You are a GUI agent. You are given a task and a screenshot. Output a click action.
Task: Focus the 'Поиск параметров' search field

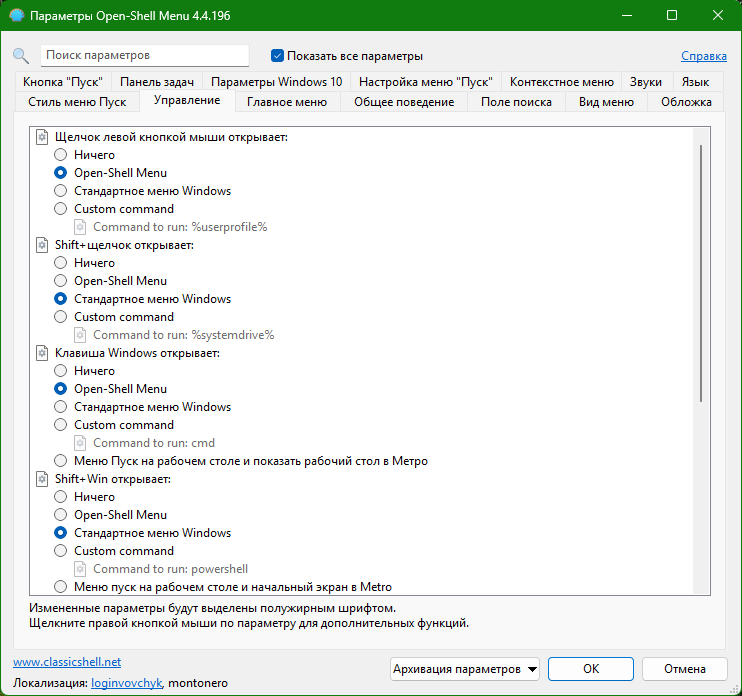point(145,56)
